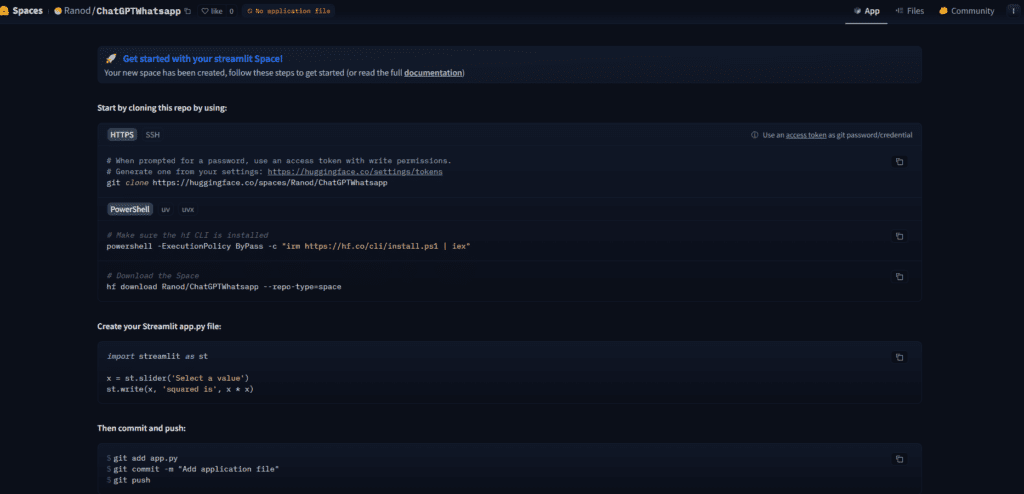Copy the space name with copy icon
Image resolution: width=1024 pixels, height=494 pixels.
(188, 11)
